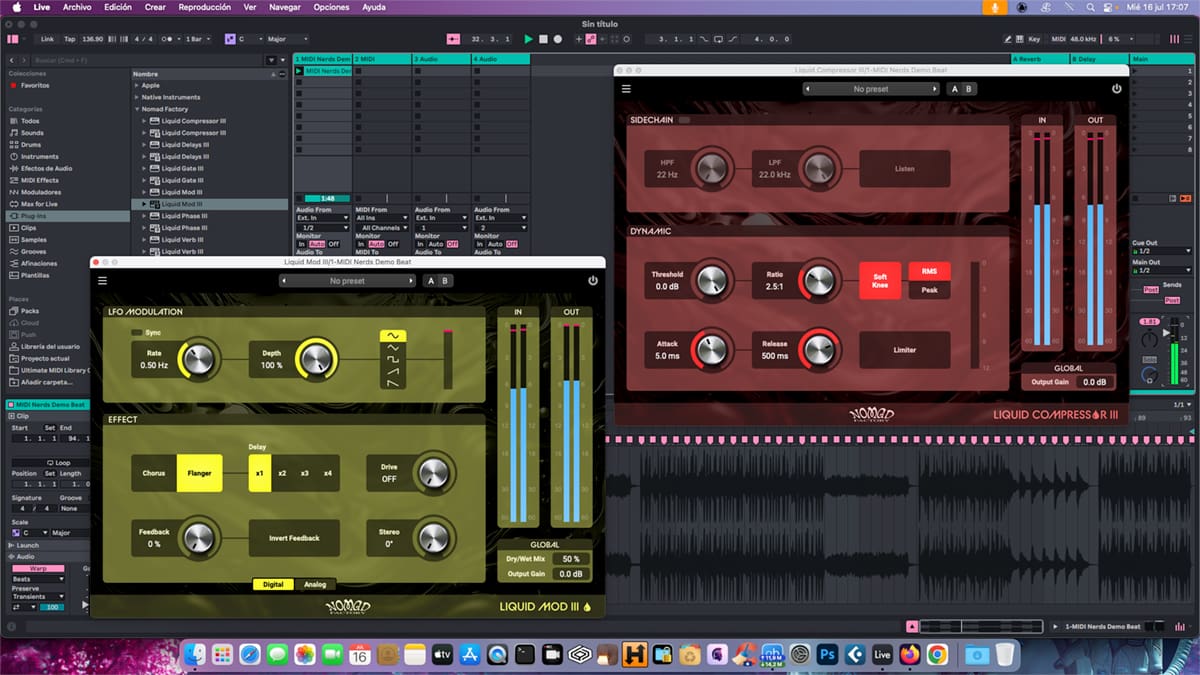The height and width of the screenshot is (675, 1200).
Task: Select Drums category in the browser
Action: [30, 145]
